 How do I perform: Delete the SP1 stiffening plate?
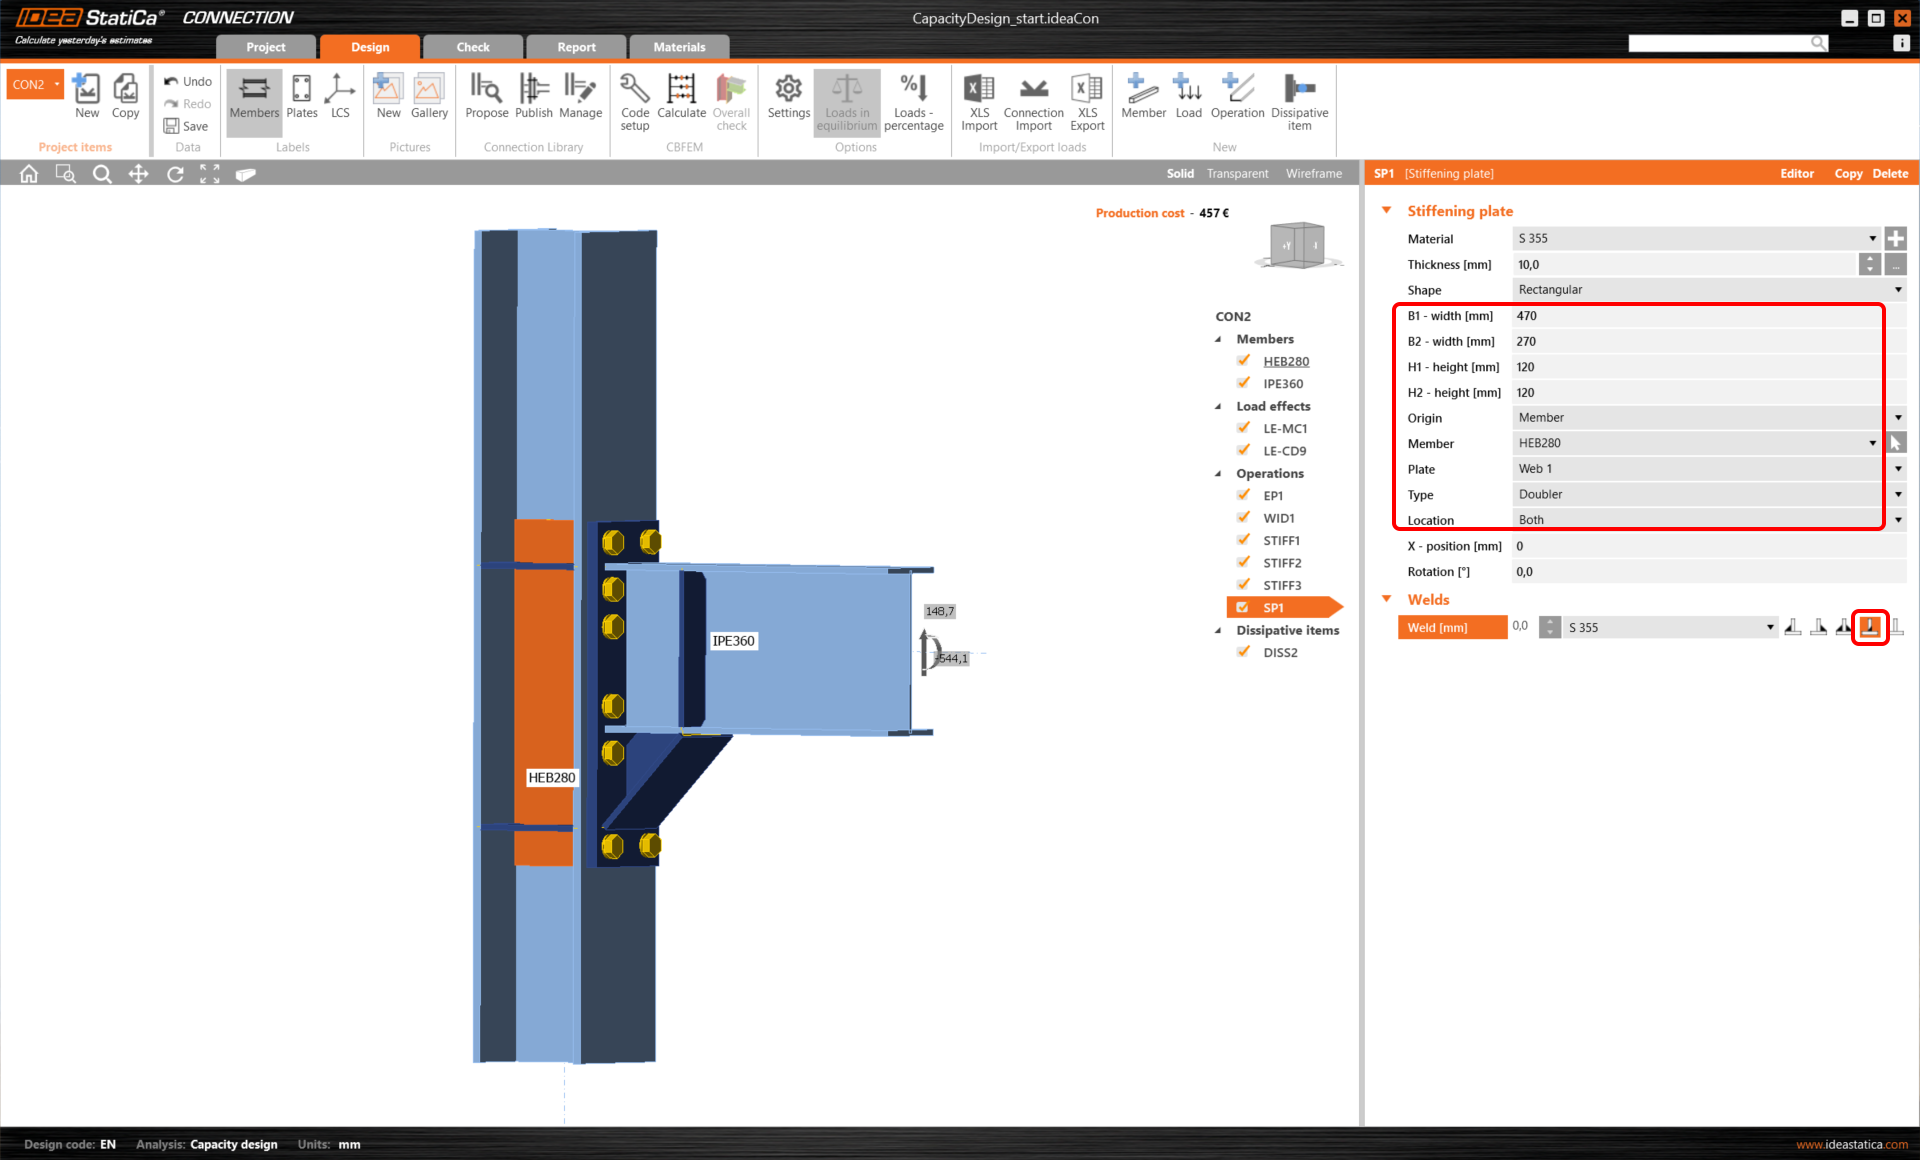tap(1889, 173)
